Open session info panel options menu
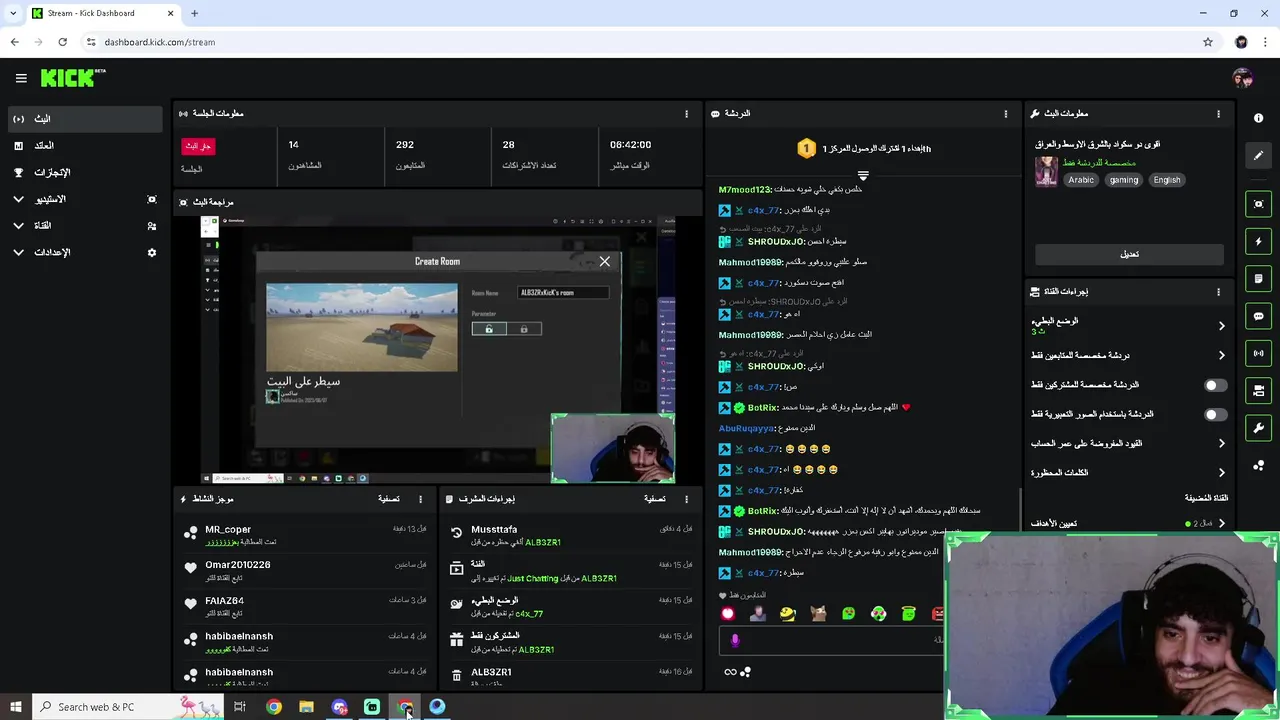Viewport: 1280px width, 720px height. click(686, 114)
